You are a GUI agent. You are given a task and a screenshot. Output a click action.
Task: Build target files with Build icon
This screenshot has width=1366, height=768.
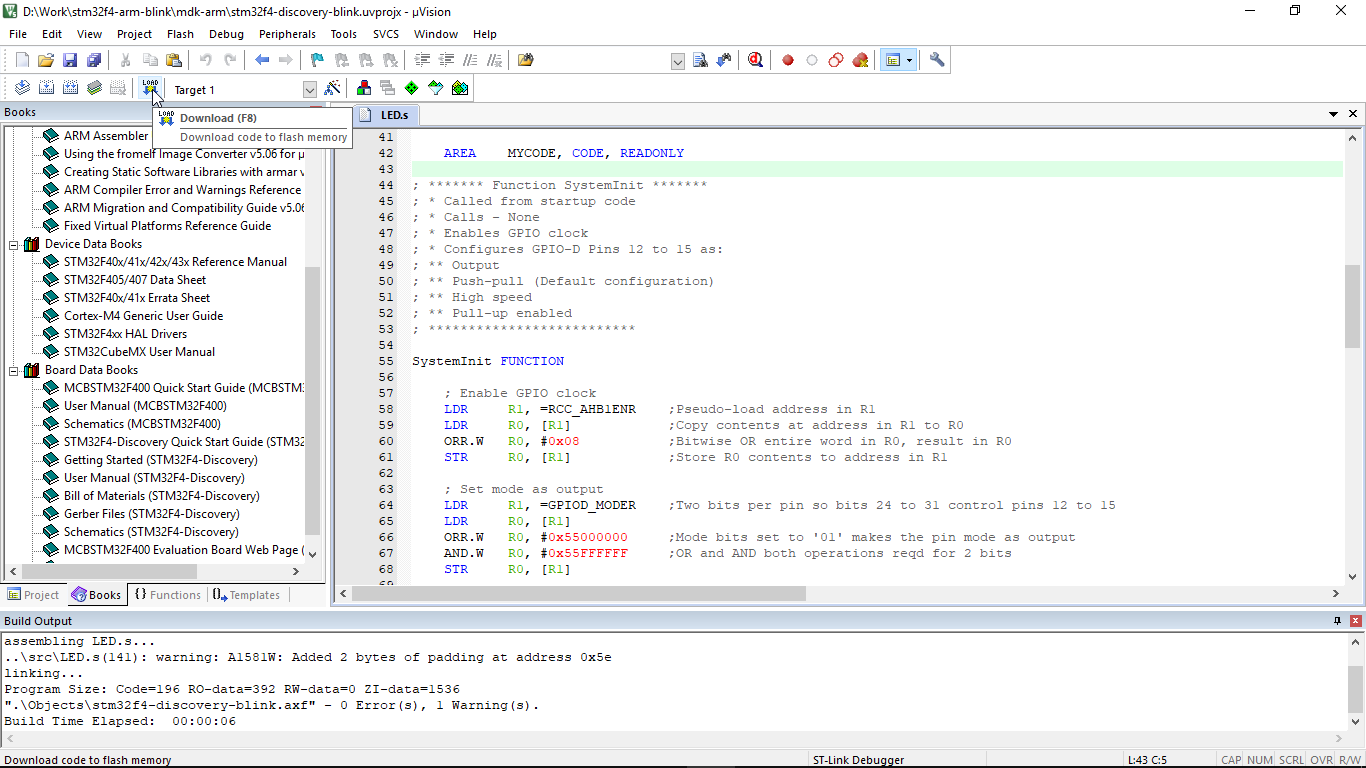click(x=46, y=88)
